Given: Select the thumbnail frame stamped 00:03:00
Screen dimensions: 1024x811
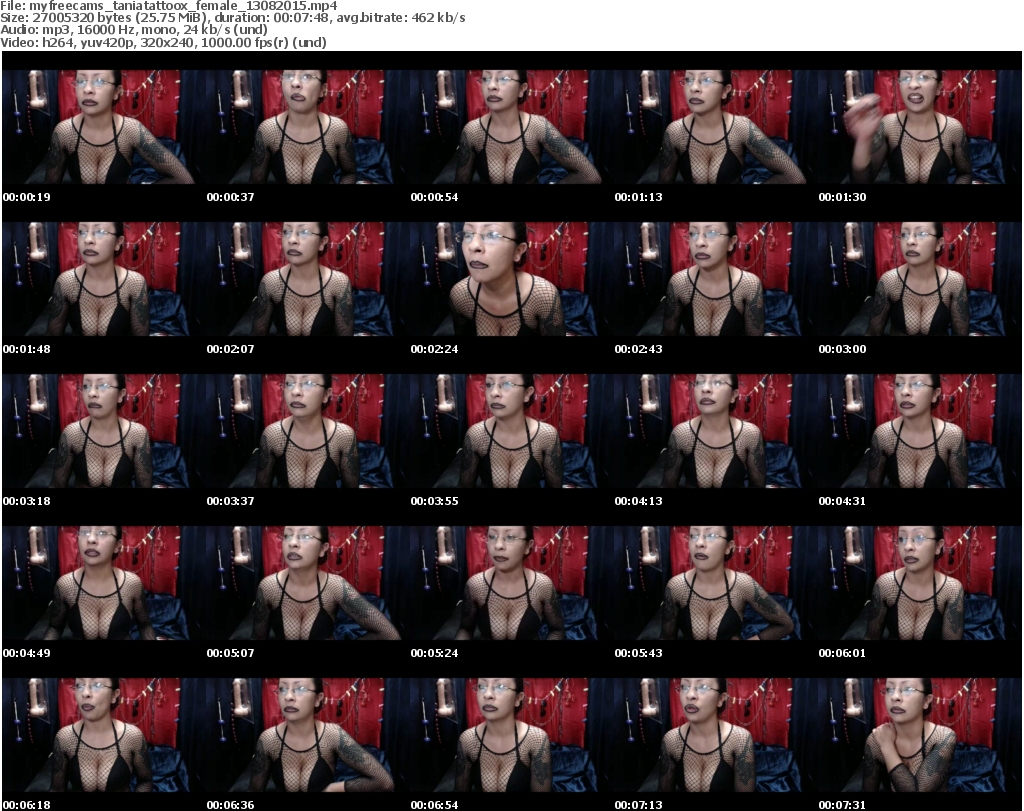Looking at the screenshot, I should click(920, 279).
